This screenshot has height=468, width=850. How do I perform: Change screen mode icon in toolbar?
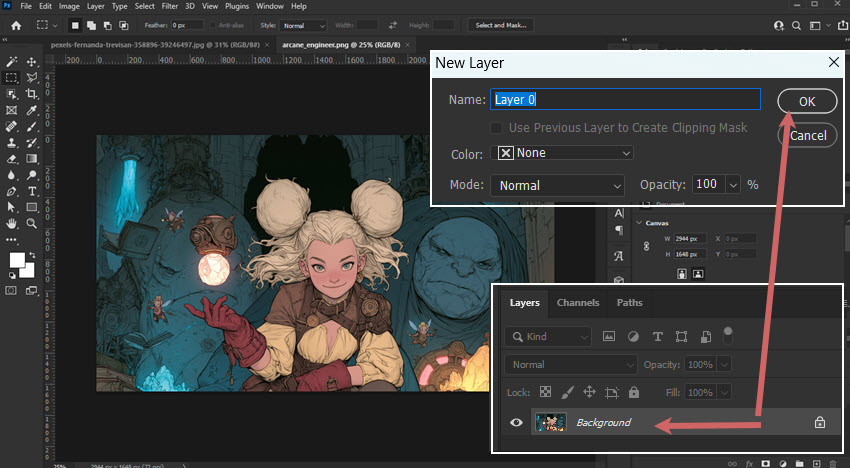(32, 291)
